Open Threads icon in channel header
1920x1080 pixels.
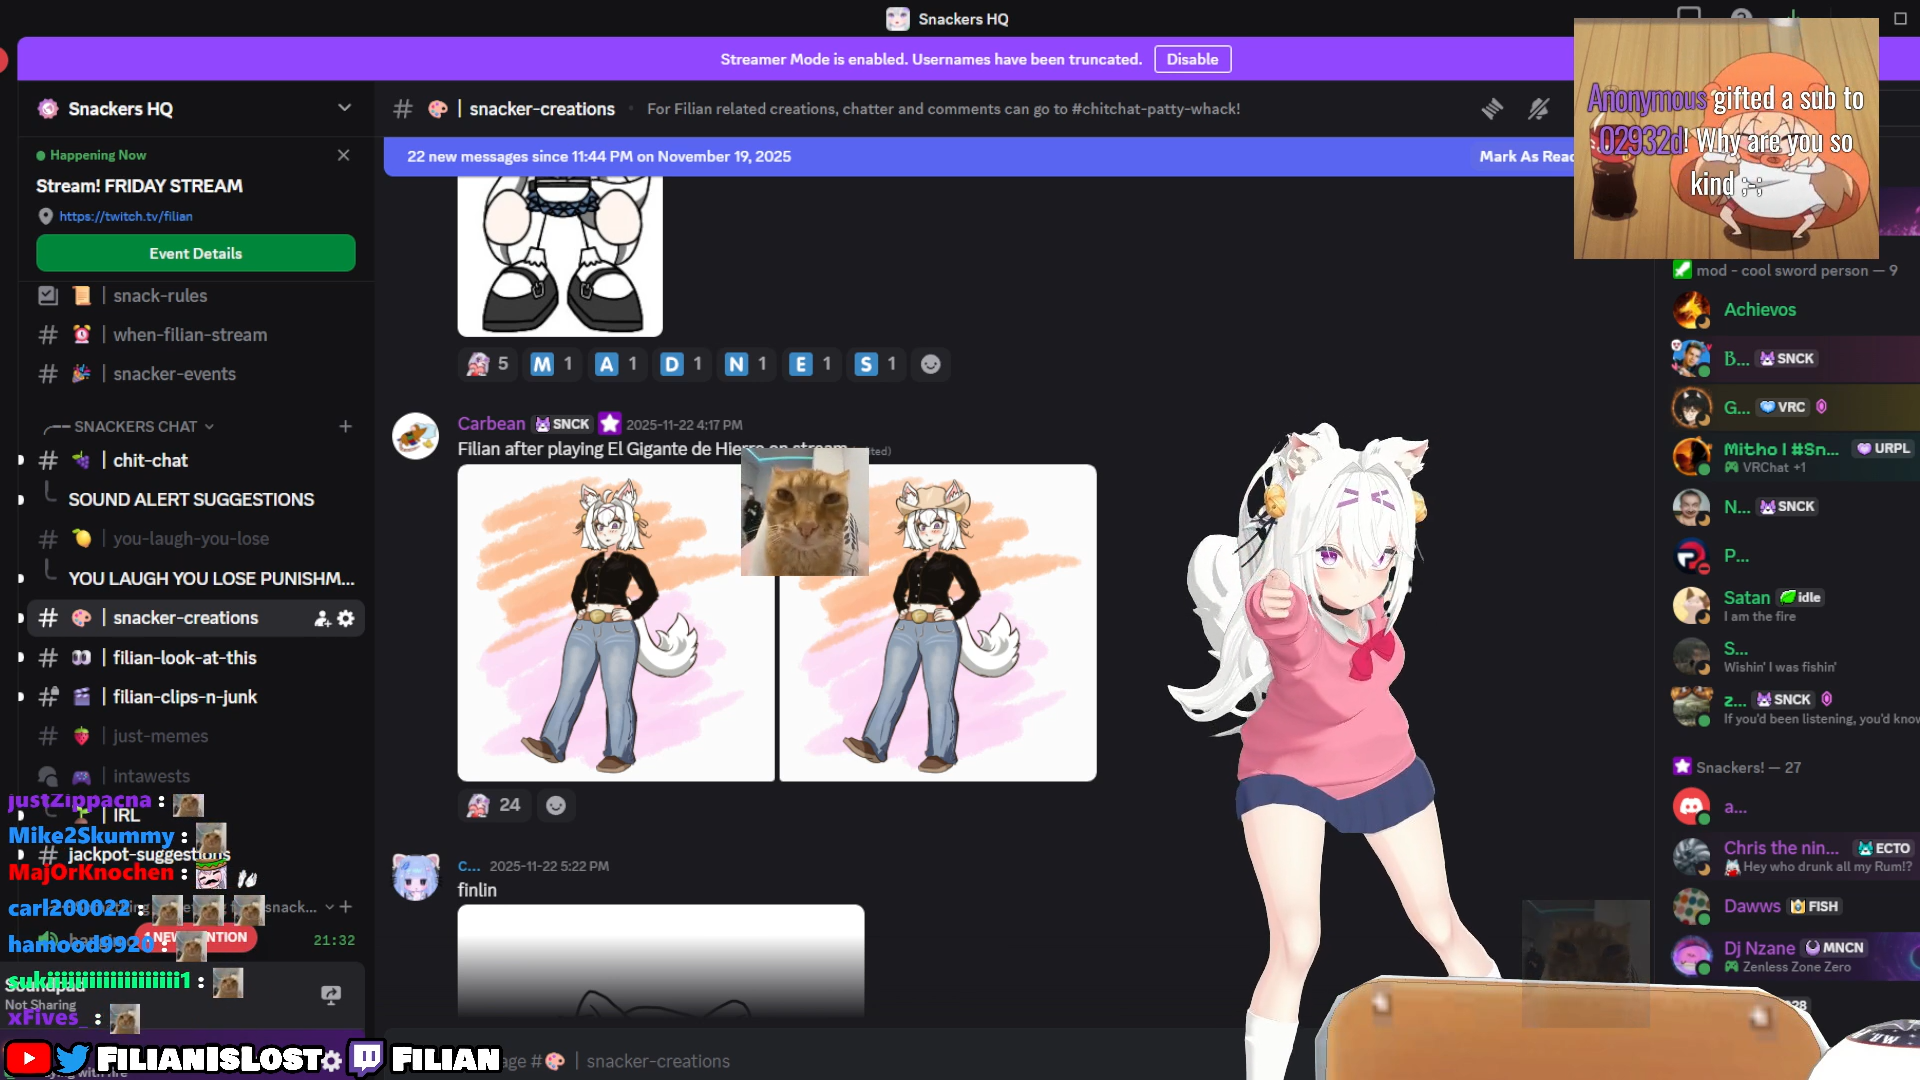[1492, 109]
